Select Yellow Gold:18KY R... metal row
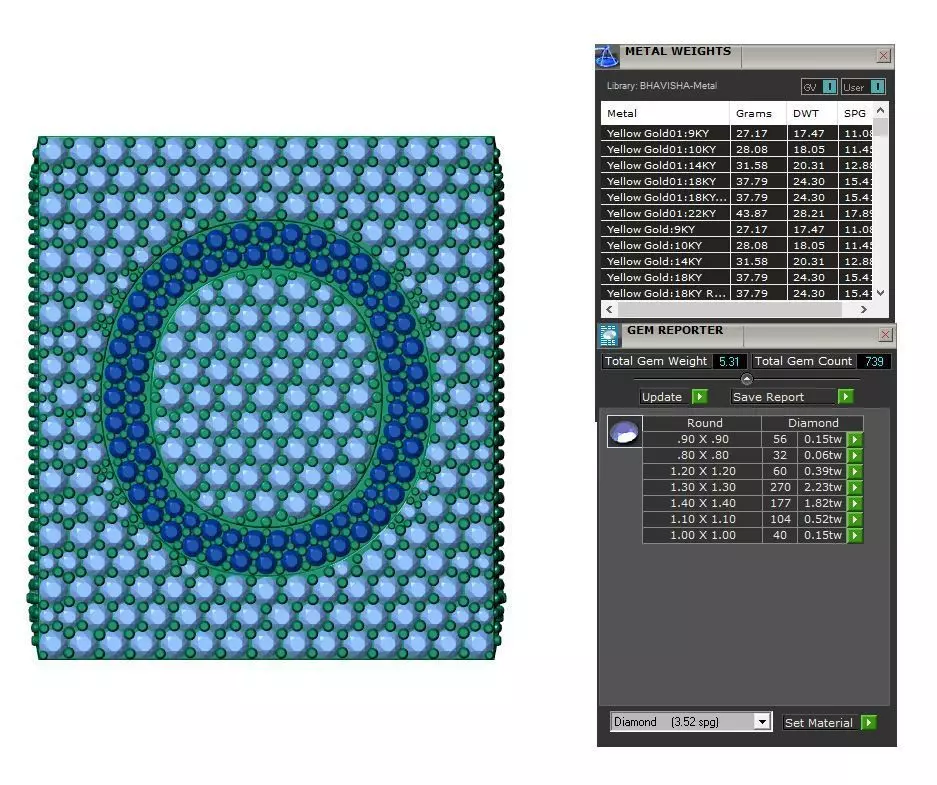 (737, 293)
